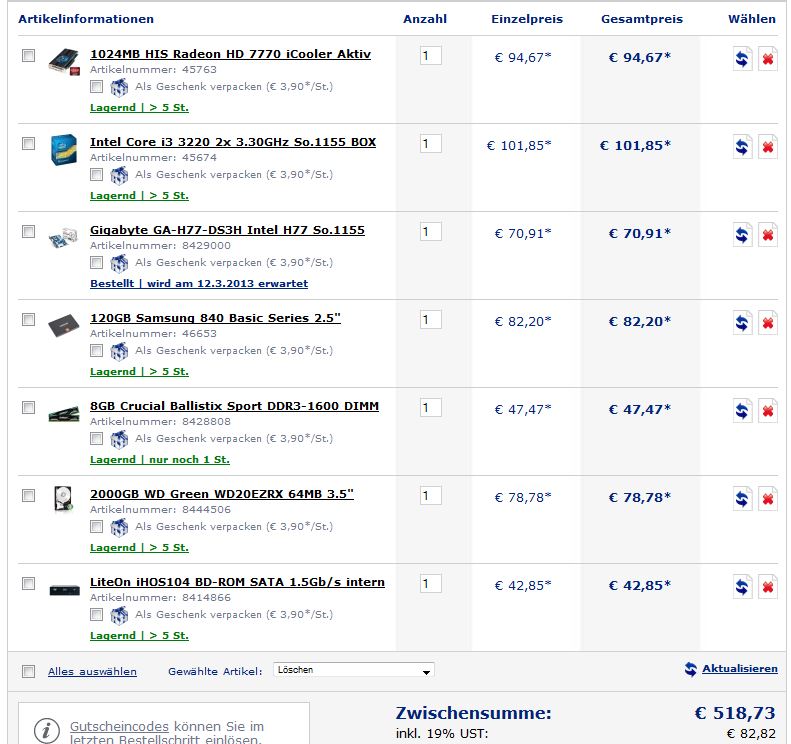Enable gift wrapping for Intel Core i3

tap(96, 175)
